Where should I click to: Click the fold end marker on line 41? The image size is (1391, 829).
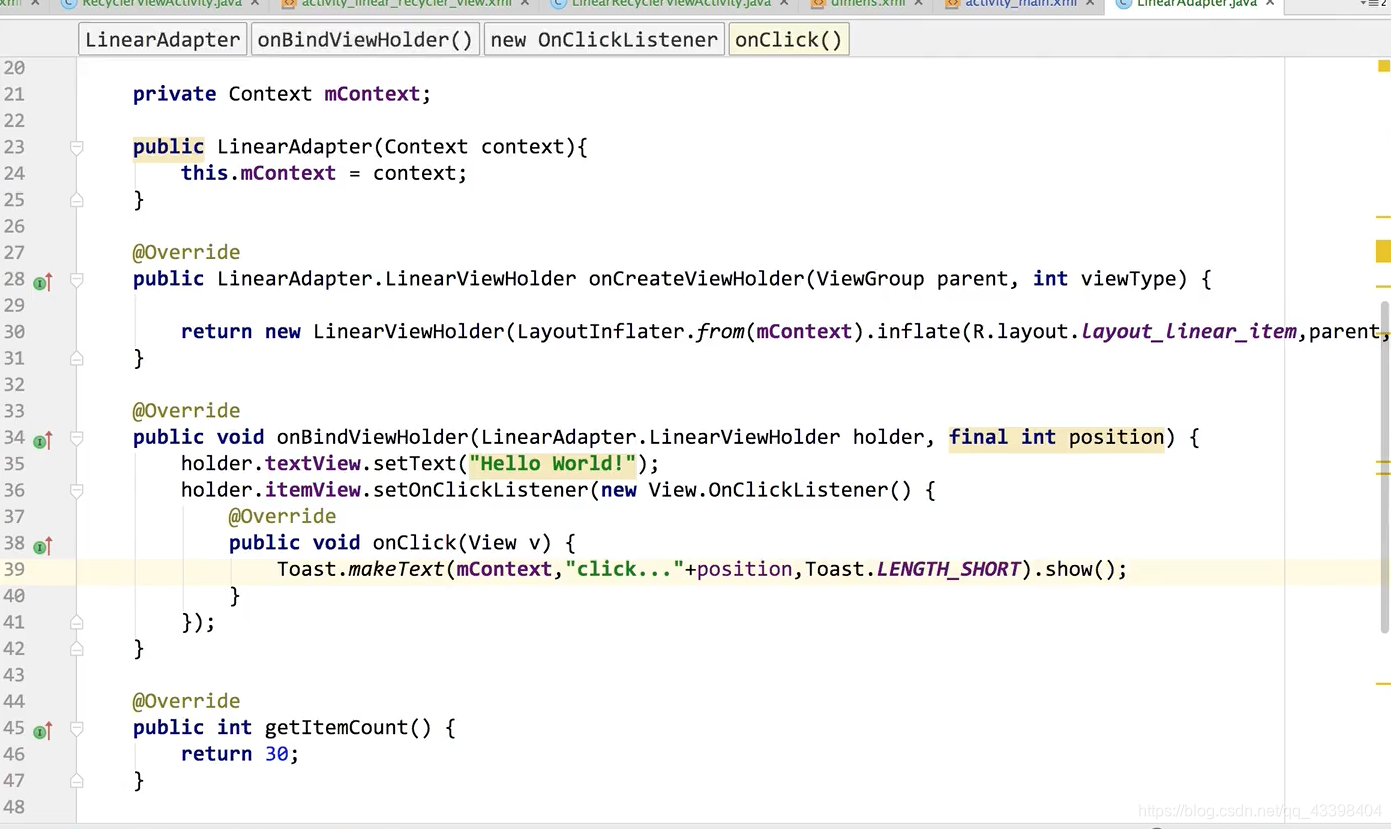76,622
